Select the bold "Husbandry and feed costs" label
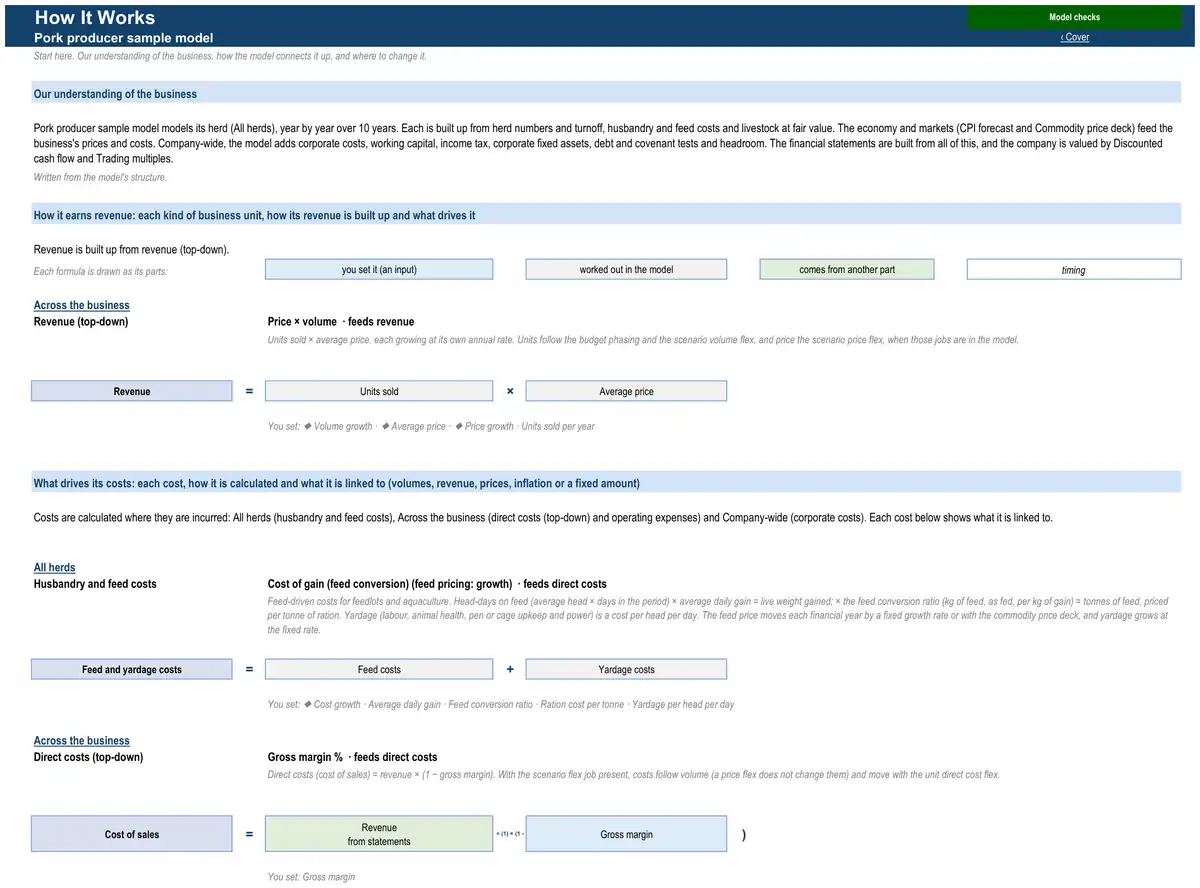 [95, 584]
